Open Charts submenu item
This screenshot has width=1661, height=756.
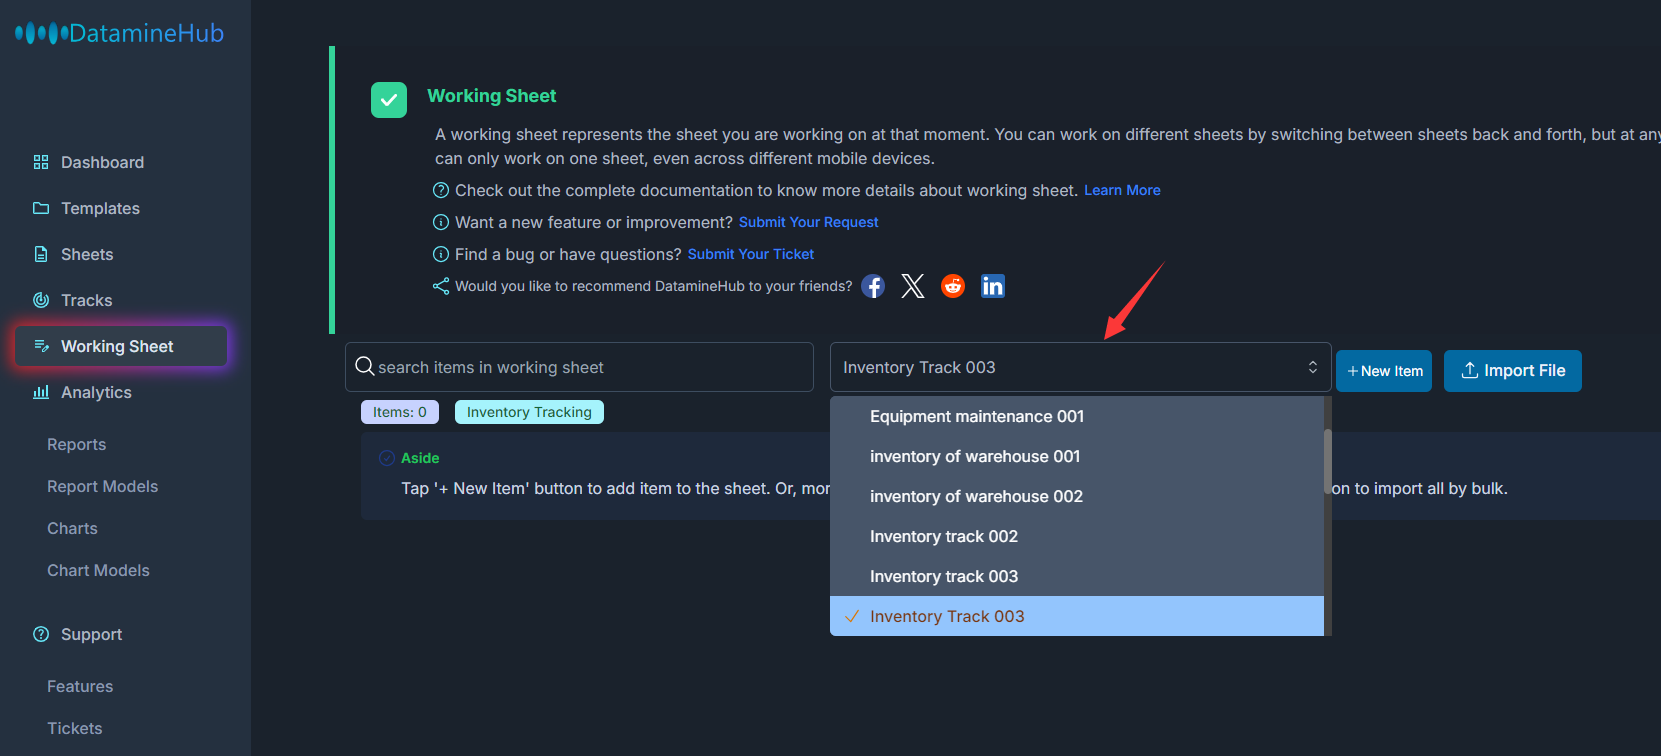tap(72, 528)
